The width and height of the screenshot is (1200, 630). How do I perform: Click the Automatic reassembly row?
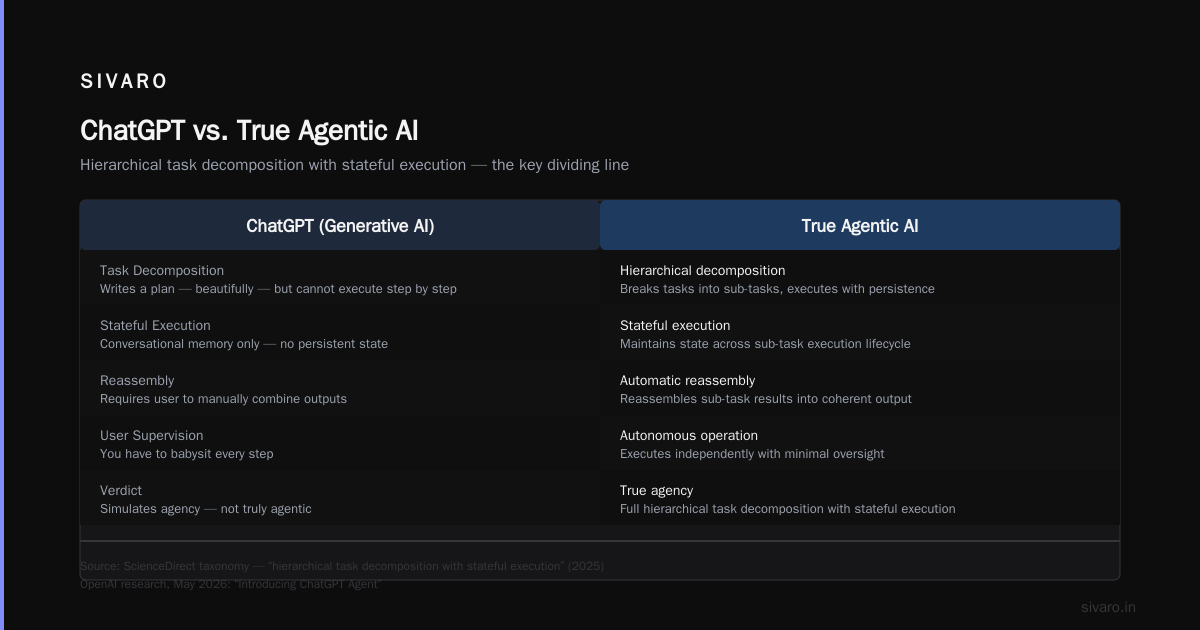point(860,389)
